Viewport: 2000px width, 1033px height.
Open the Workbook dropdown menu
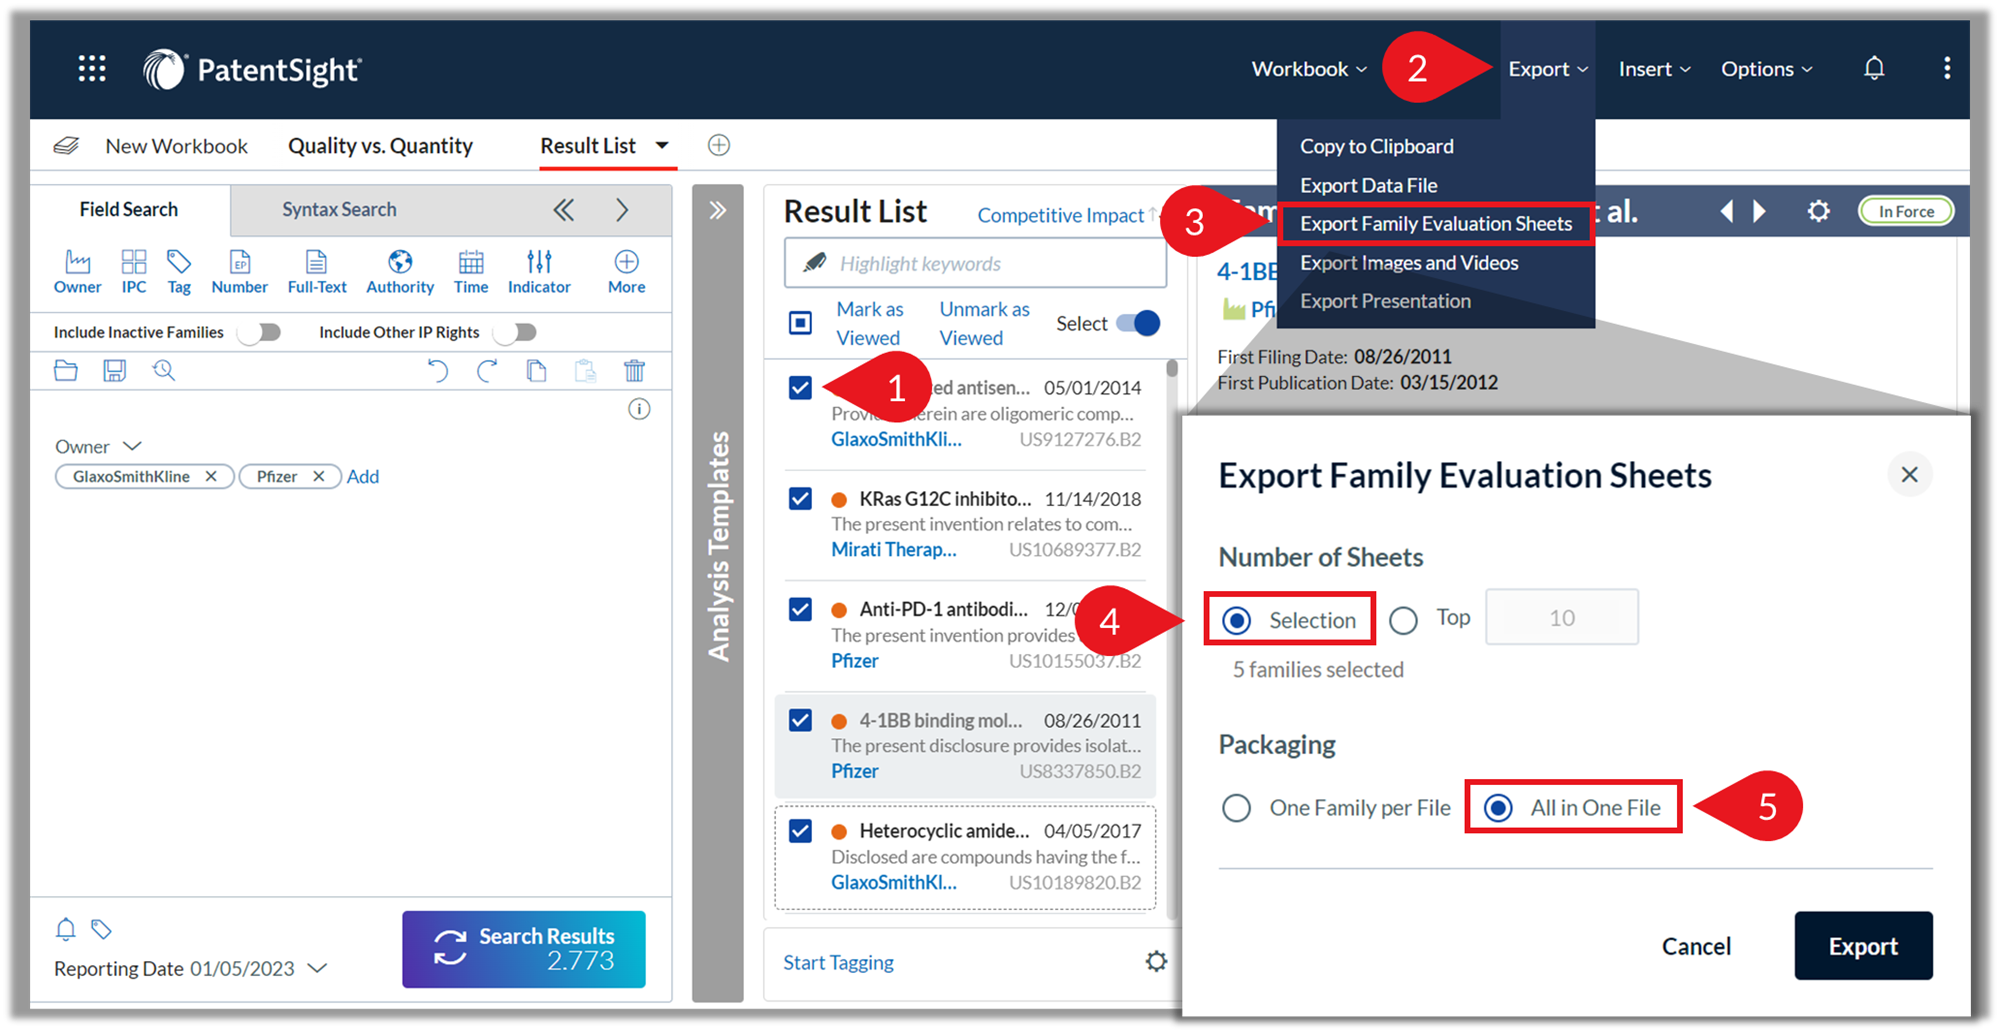click(x=1308, y=69)
